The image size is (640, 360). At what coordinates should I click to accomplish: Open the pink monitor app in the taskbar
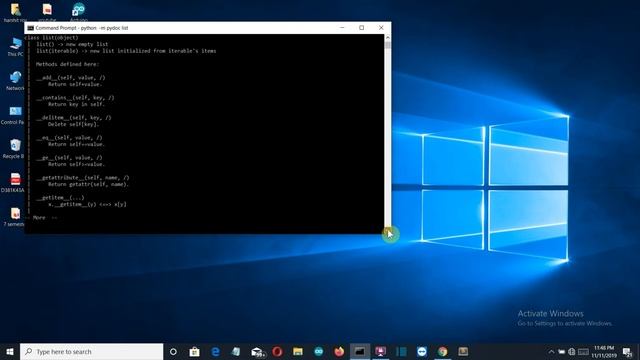(x=380, y=351)
